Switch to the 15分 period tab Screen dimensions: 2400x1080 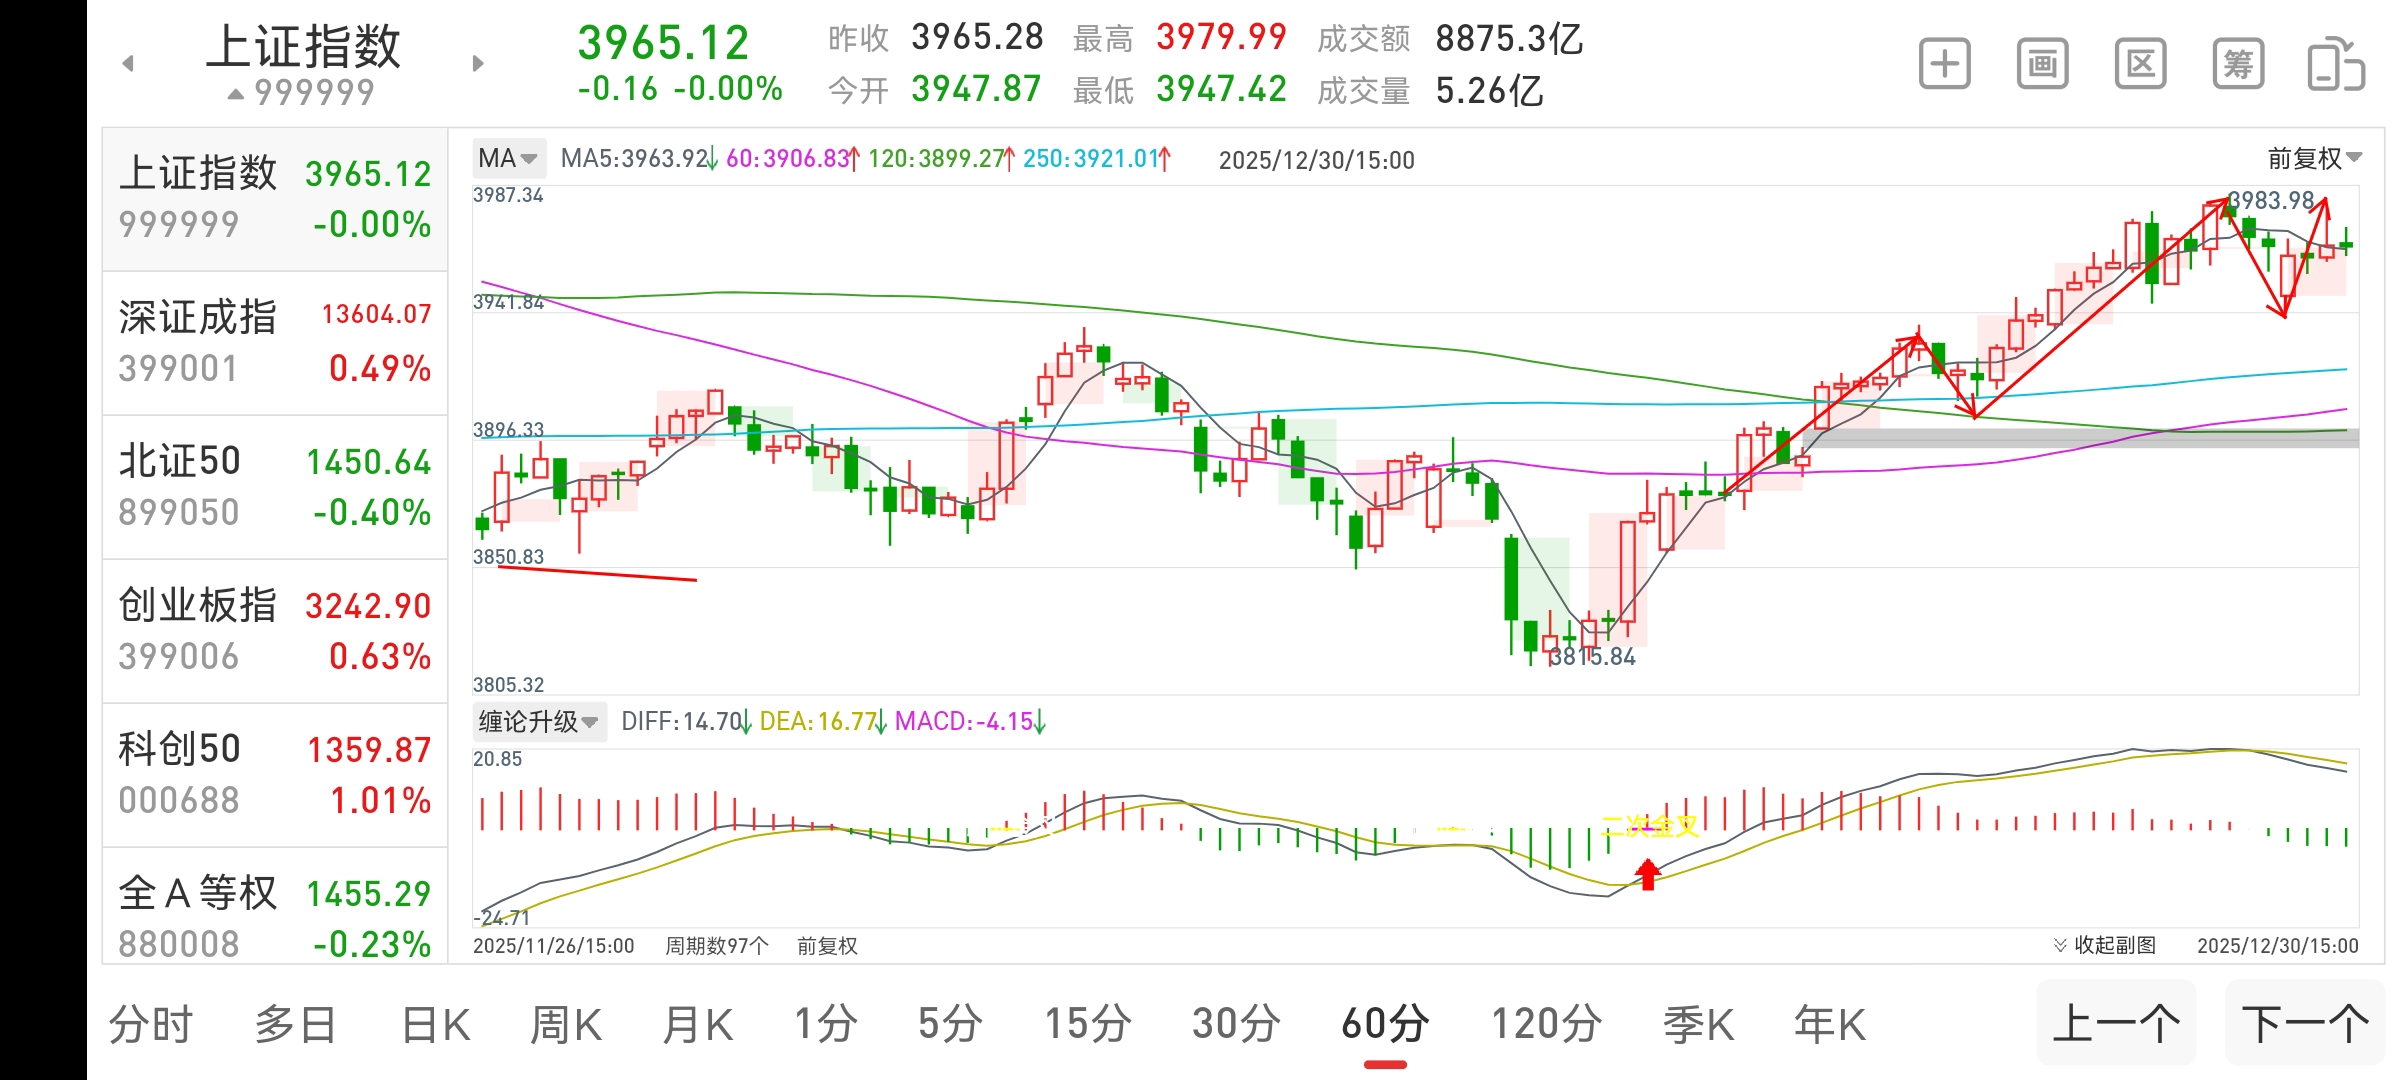tap(1087, 1025)
